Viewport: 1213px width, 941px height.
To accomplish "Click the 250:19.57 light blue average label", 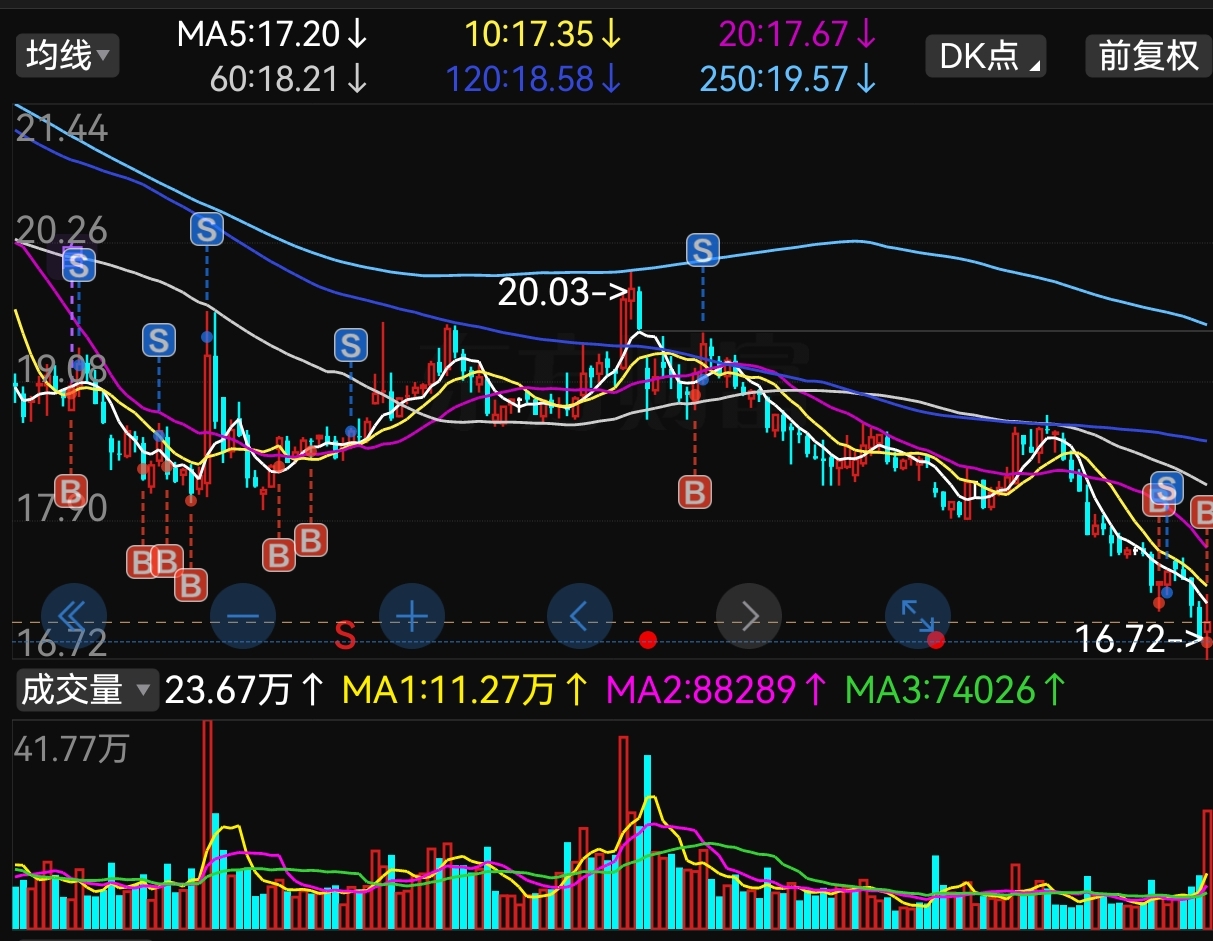I will [788, 79].
